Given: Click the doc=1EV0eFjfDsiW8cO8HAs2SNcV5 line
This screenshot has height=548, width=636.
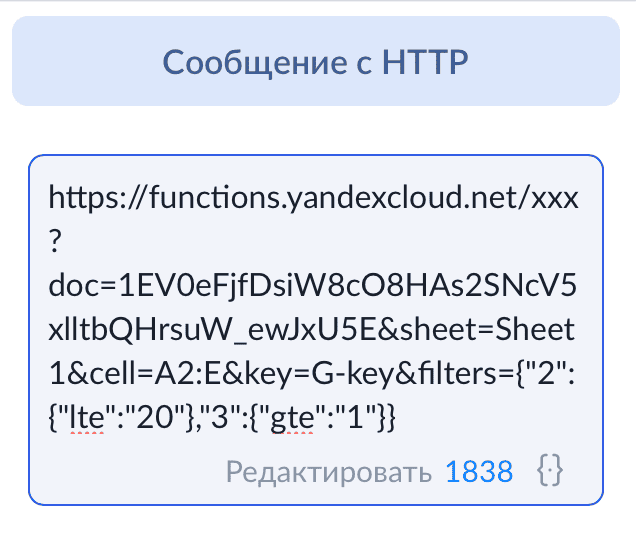Looking at the screenshot, I should [312, 285].
